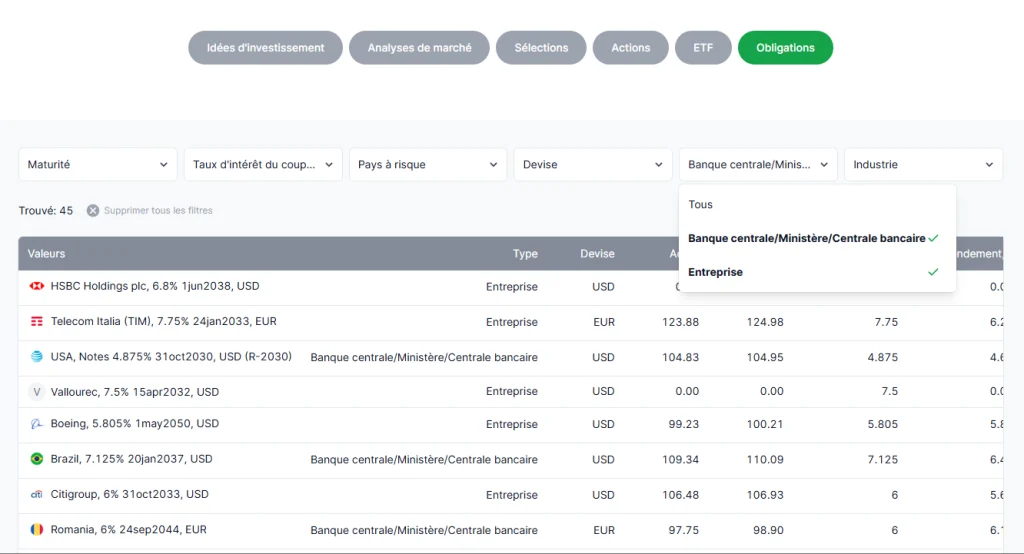1024x554 pixels.
Task: Open Vallourec 7.5% 15apr2032 bond
Action: pos(135,392)
